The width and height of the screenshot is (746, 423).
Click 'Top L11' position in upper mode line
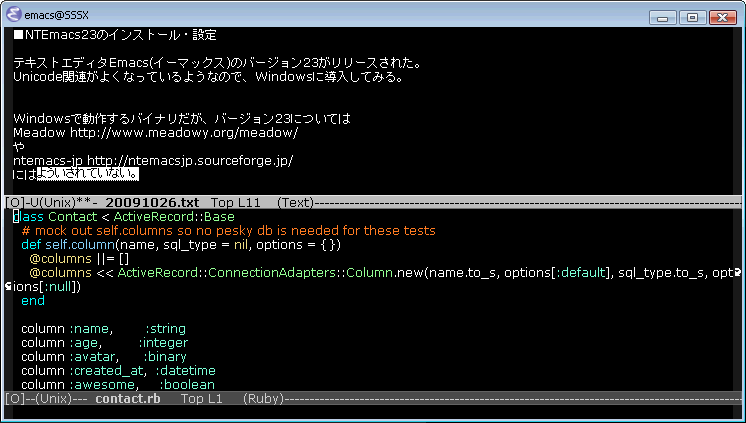236,203
